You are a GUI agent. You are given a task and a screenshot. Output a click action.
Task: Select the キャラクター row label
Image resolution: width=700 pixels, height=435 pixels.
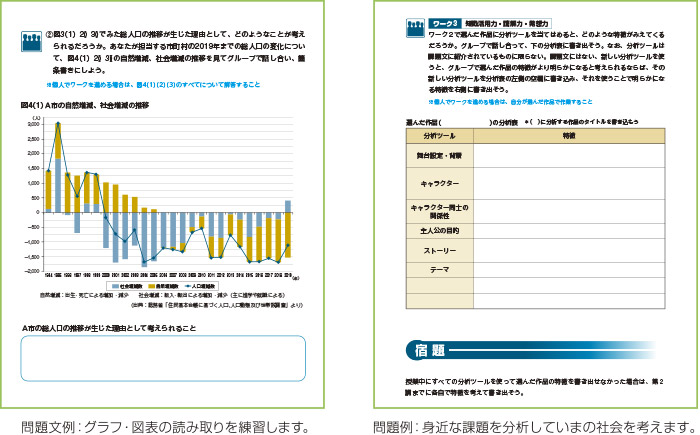440,184
